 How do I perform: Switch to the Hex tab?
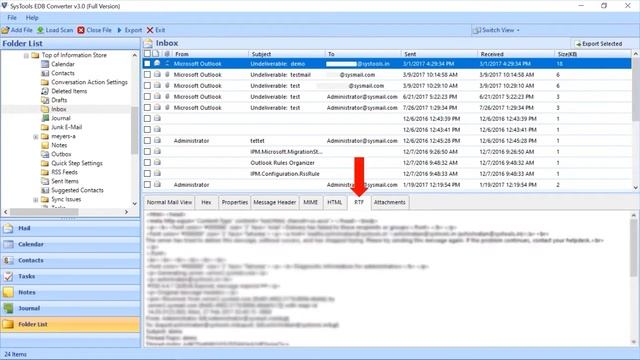tap(206, 202)
